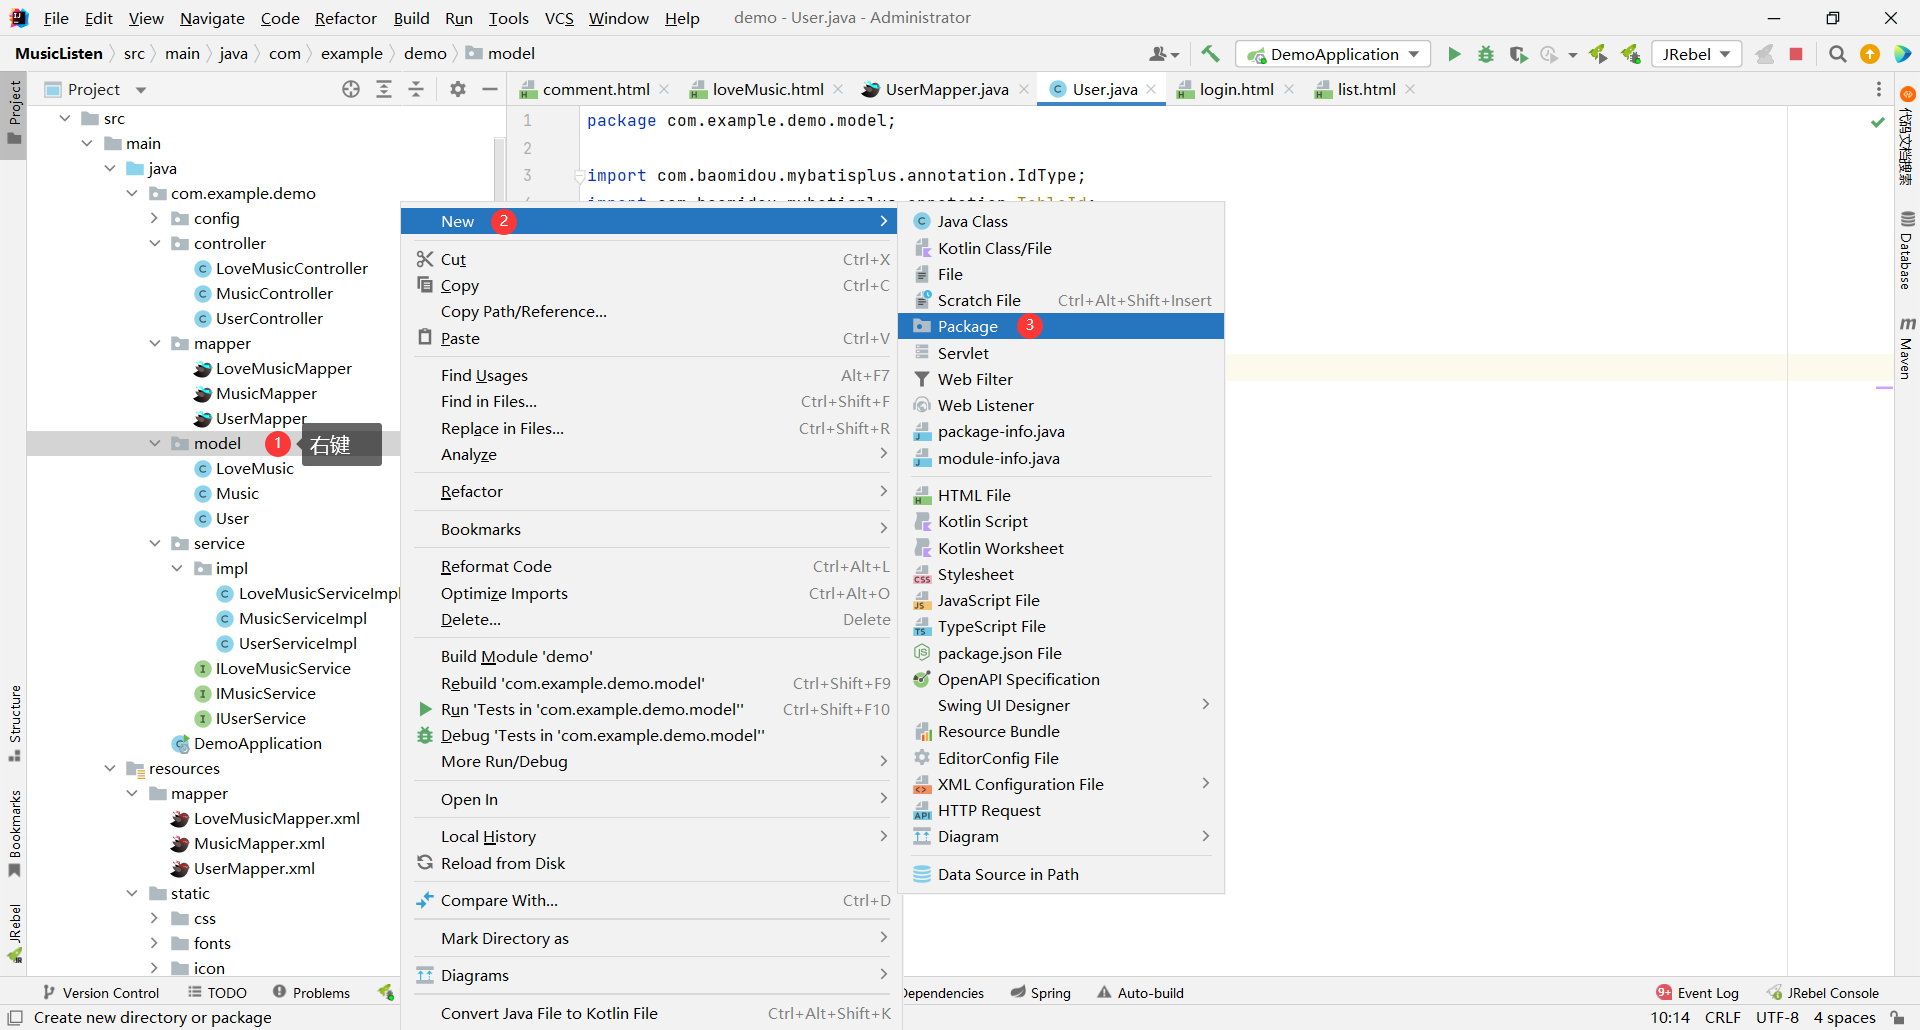
Task: Open the Structure side tab
Action: click(14, 723)
